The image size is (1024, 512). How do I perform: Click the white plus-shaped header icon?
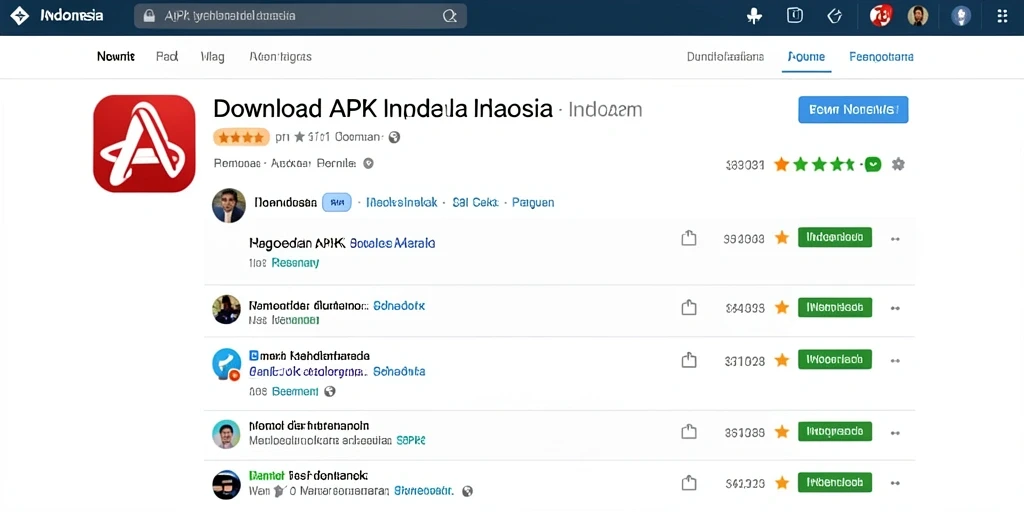pyautogui.click(x=754, y=16)
